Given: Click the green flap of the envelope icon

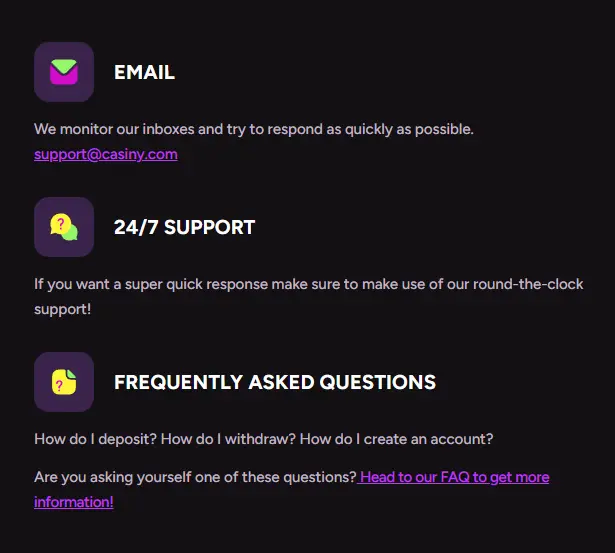Looking at the screenshot, I should click(64, 66).
